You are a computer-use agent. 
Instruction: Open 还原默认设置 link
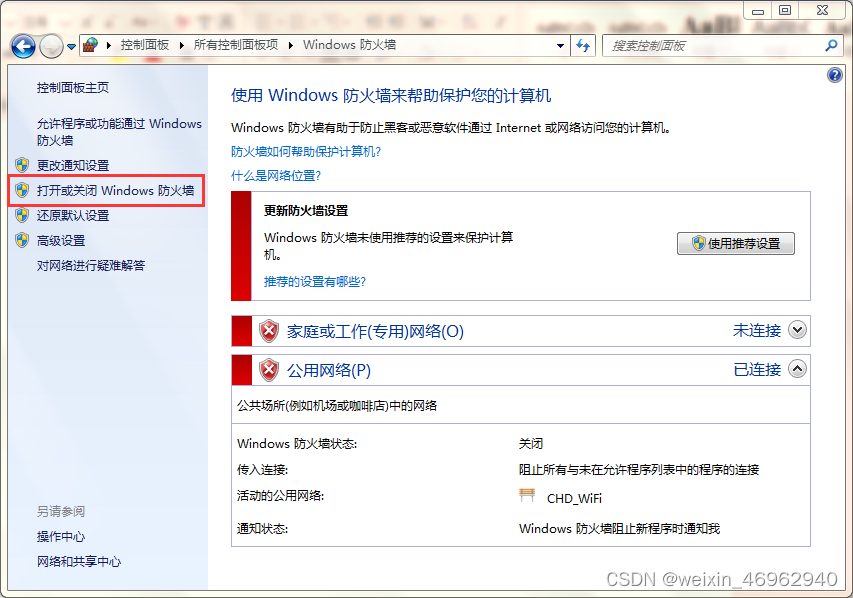[x=73, y=215]
